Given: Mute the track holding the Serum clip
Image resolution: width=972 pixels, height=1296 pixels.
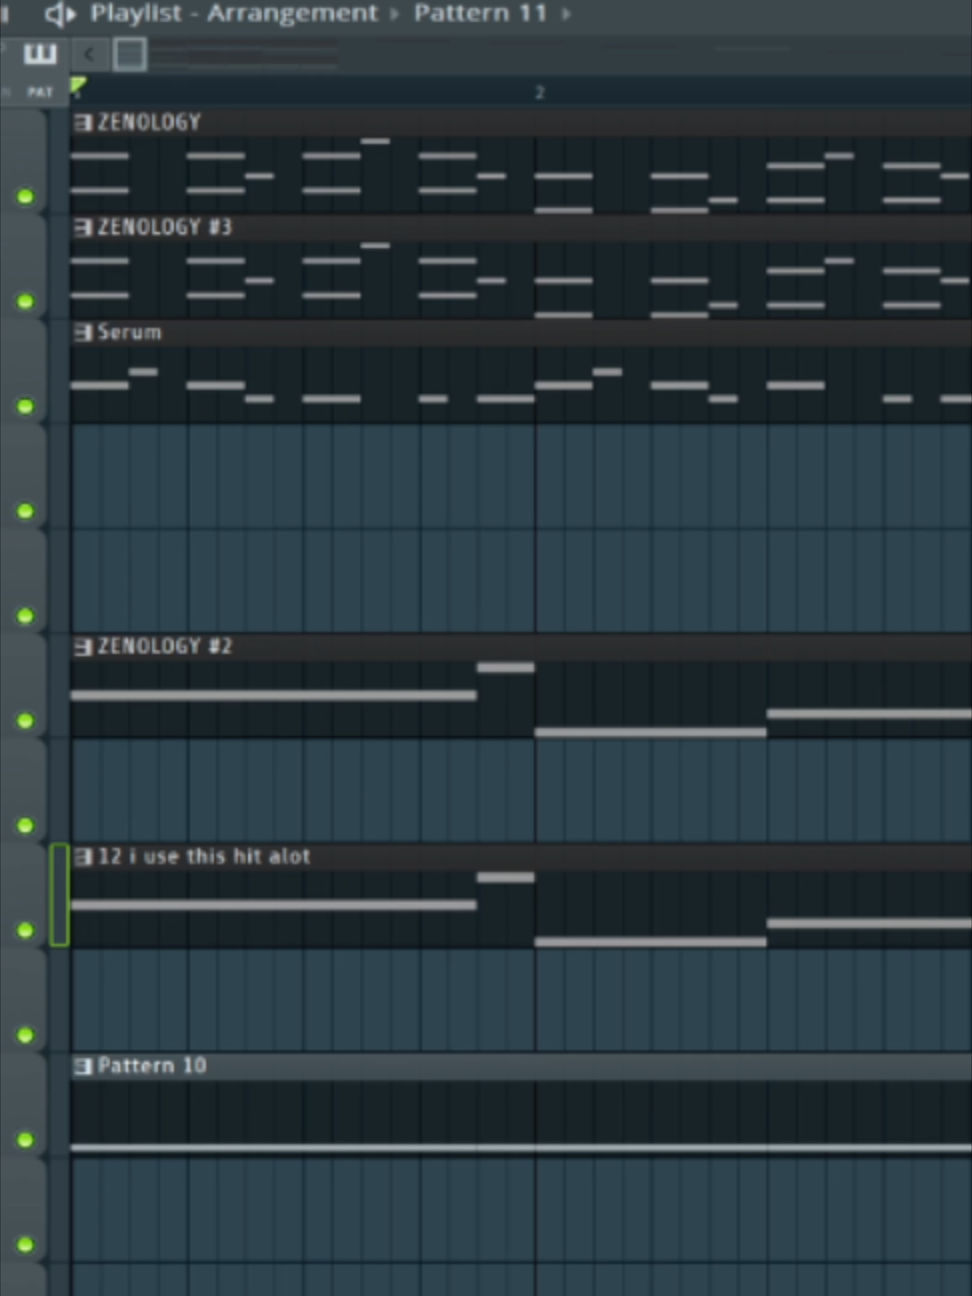Looking at the screenshot, I should [x=26, y=406].
